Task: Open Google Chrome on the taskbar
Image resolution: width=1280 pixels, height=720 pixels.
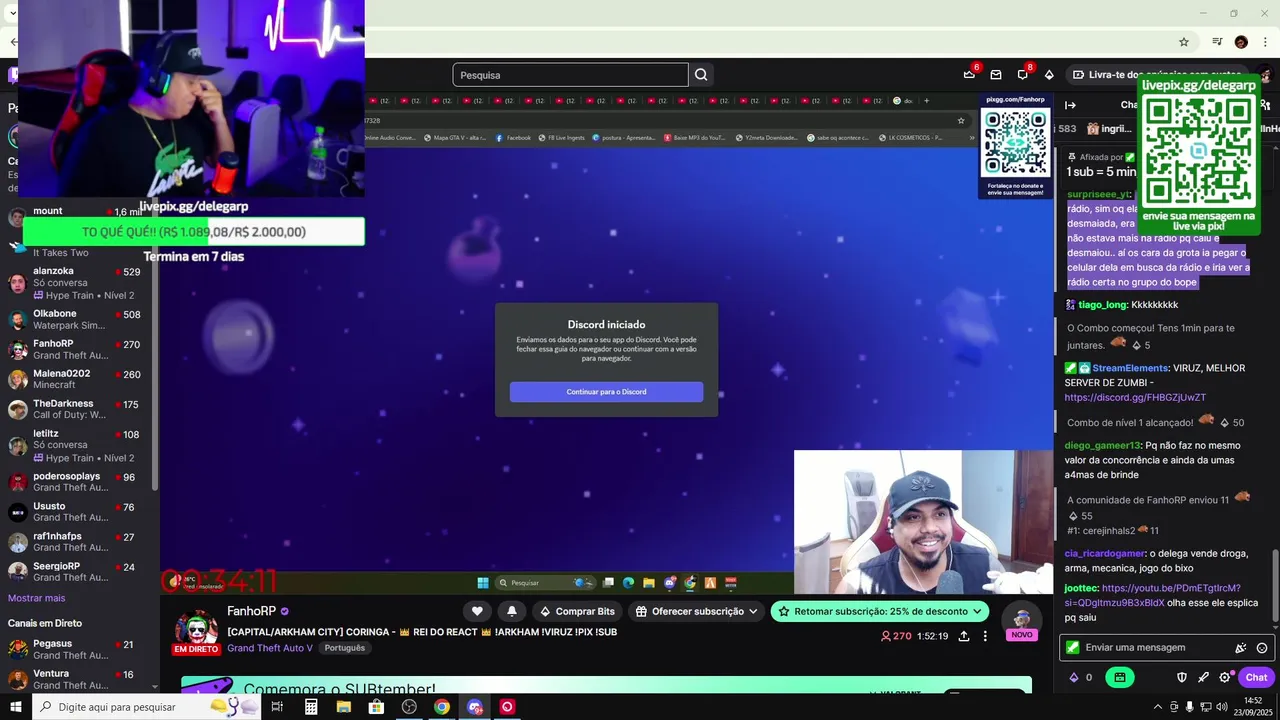Action: click(441, 707)
